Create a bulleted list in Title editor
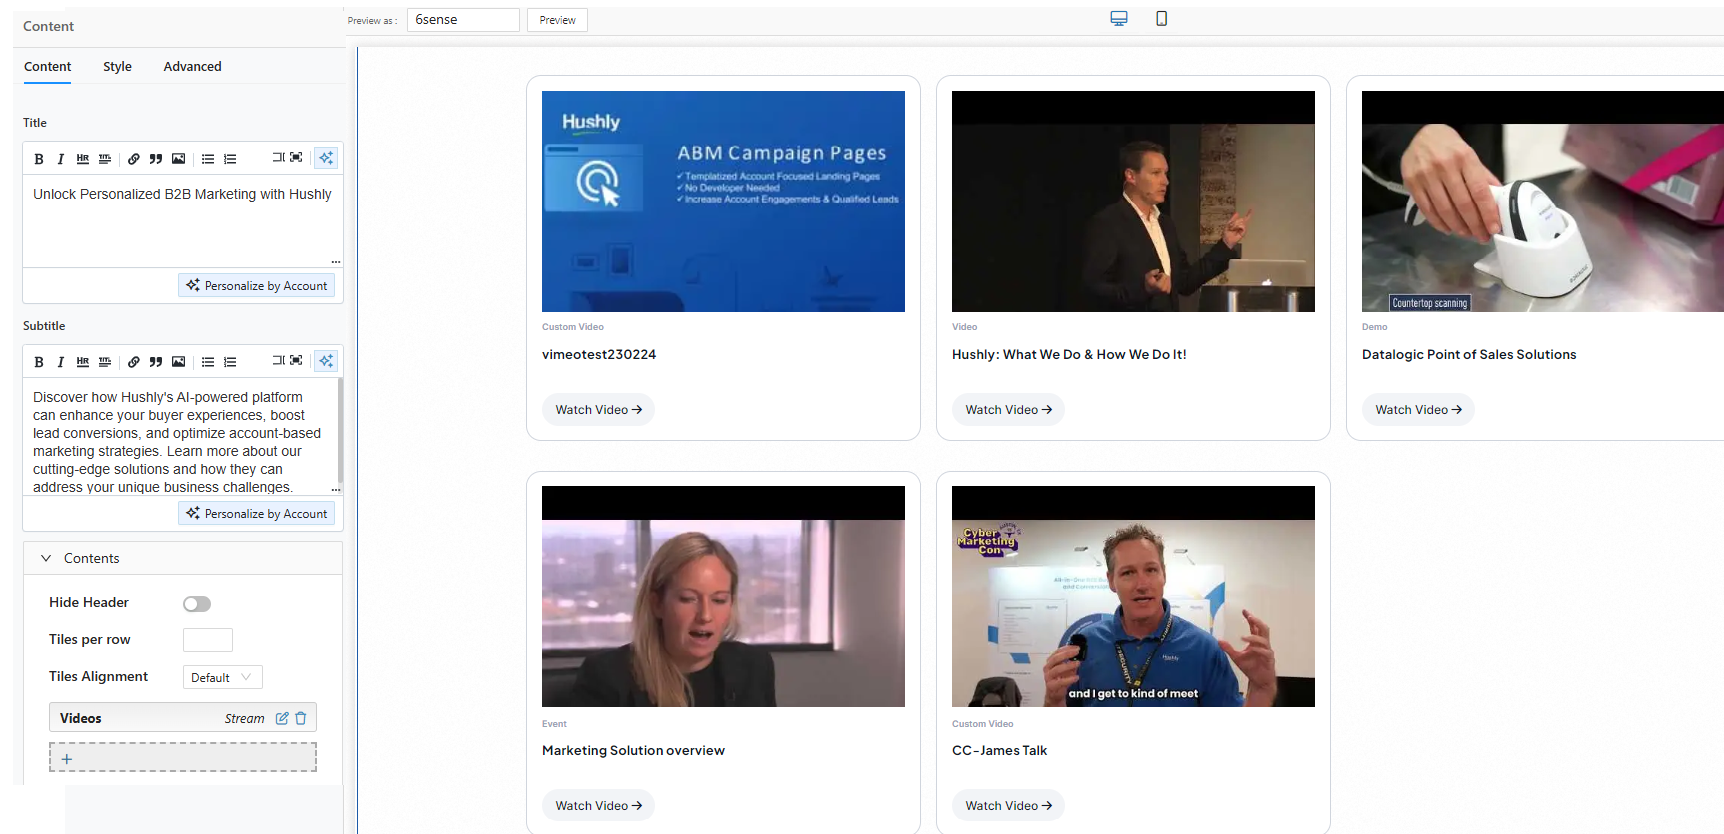Viewport: 1724px width, 834px height. [x=208, y=159]
